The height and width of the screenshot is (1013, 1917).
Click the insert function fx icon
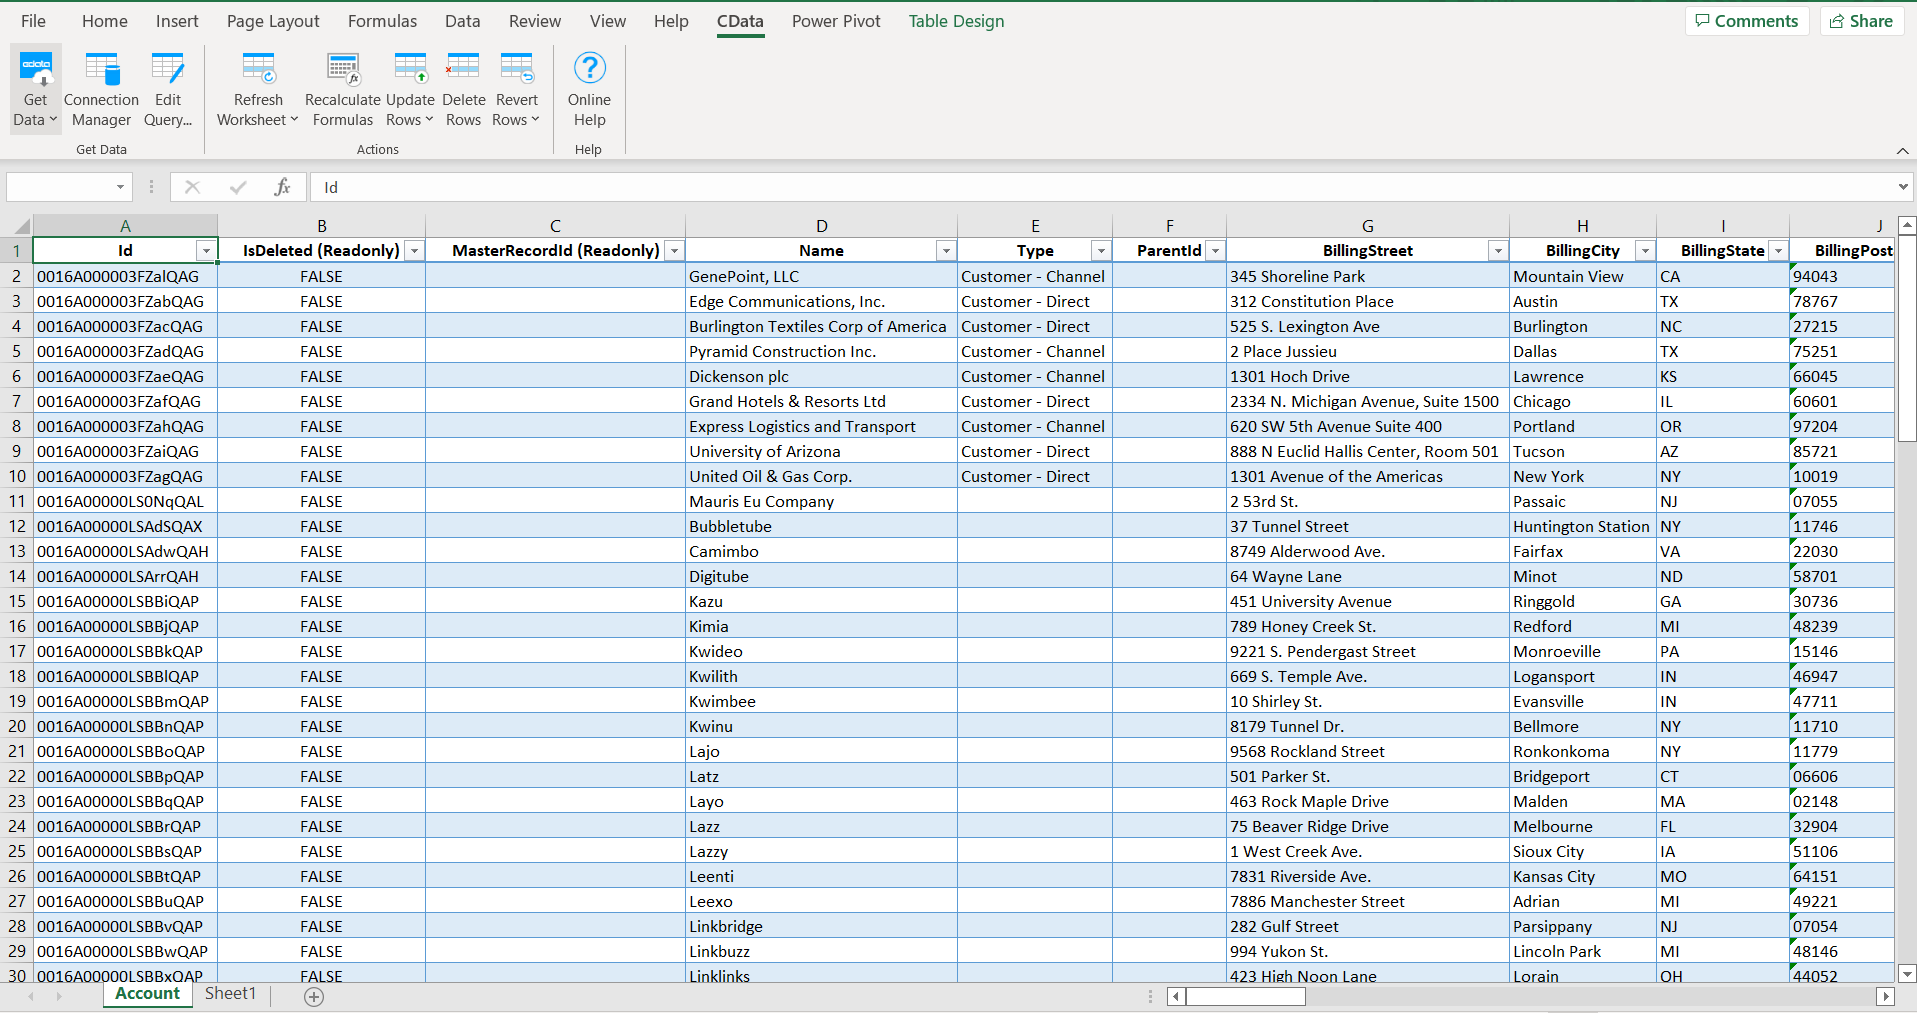tap(282, 187)
